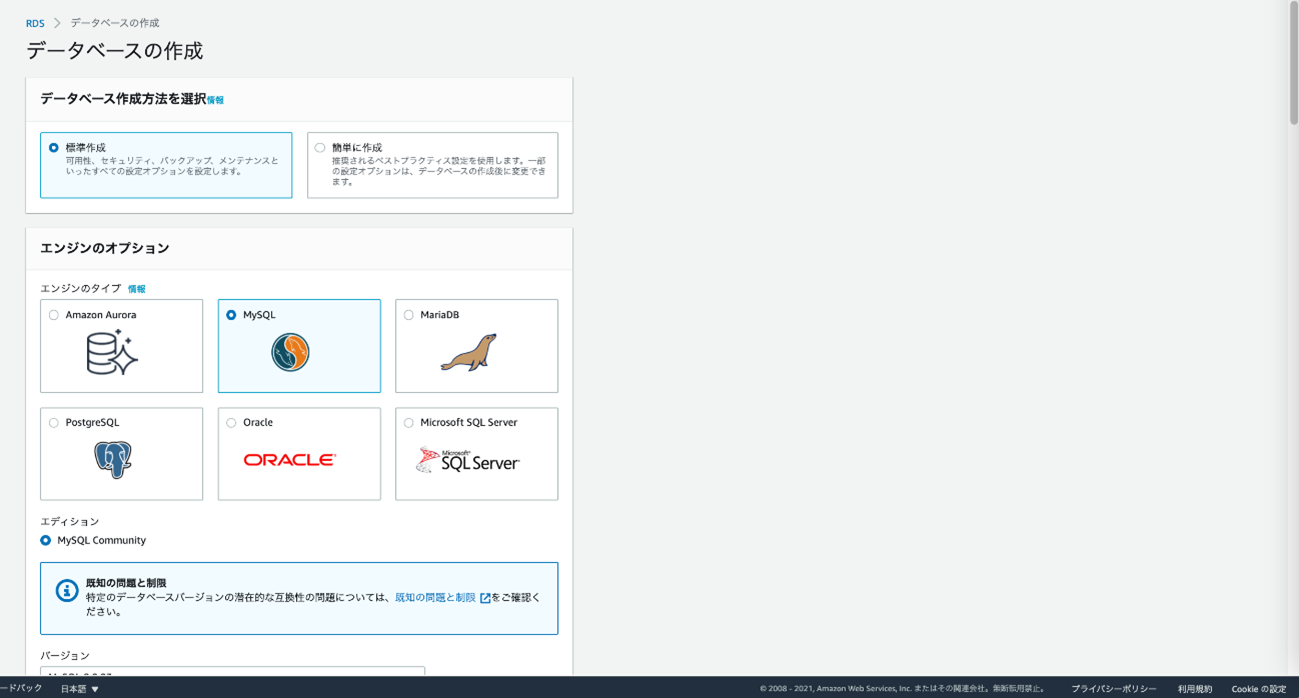Click the Microsoft SQL Server logo
The height and width of the screenshot is (698, 1299).
click(x=468, y=460)
